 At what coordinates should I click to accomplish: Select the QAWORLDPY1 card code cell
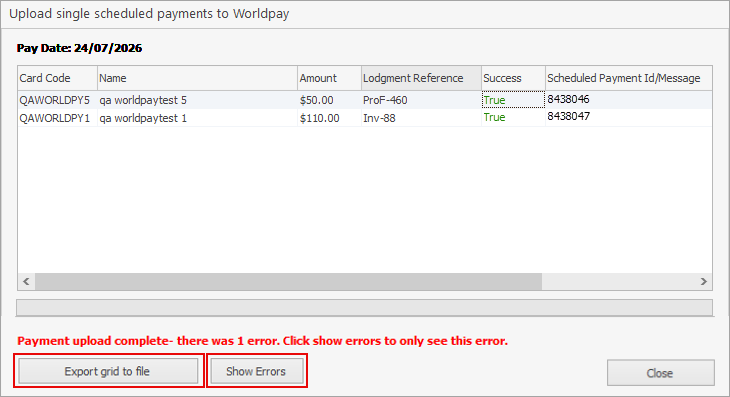pyautogui.click(x=57, y=118)
